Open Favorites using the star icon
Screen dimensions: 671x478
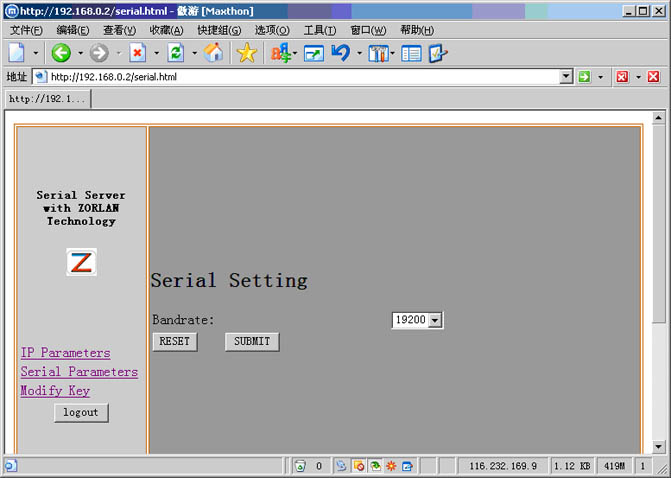pos(246,53)
